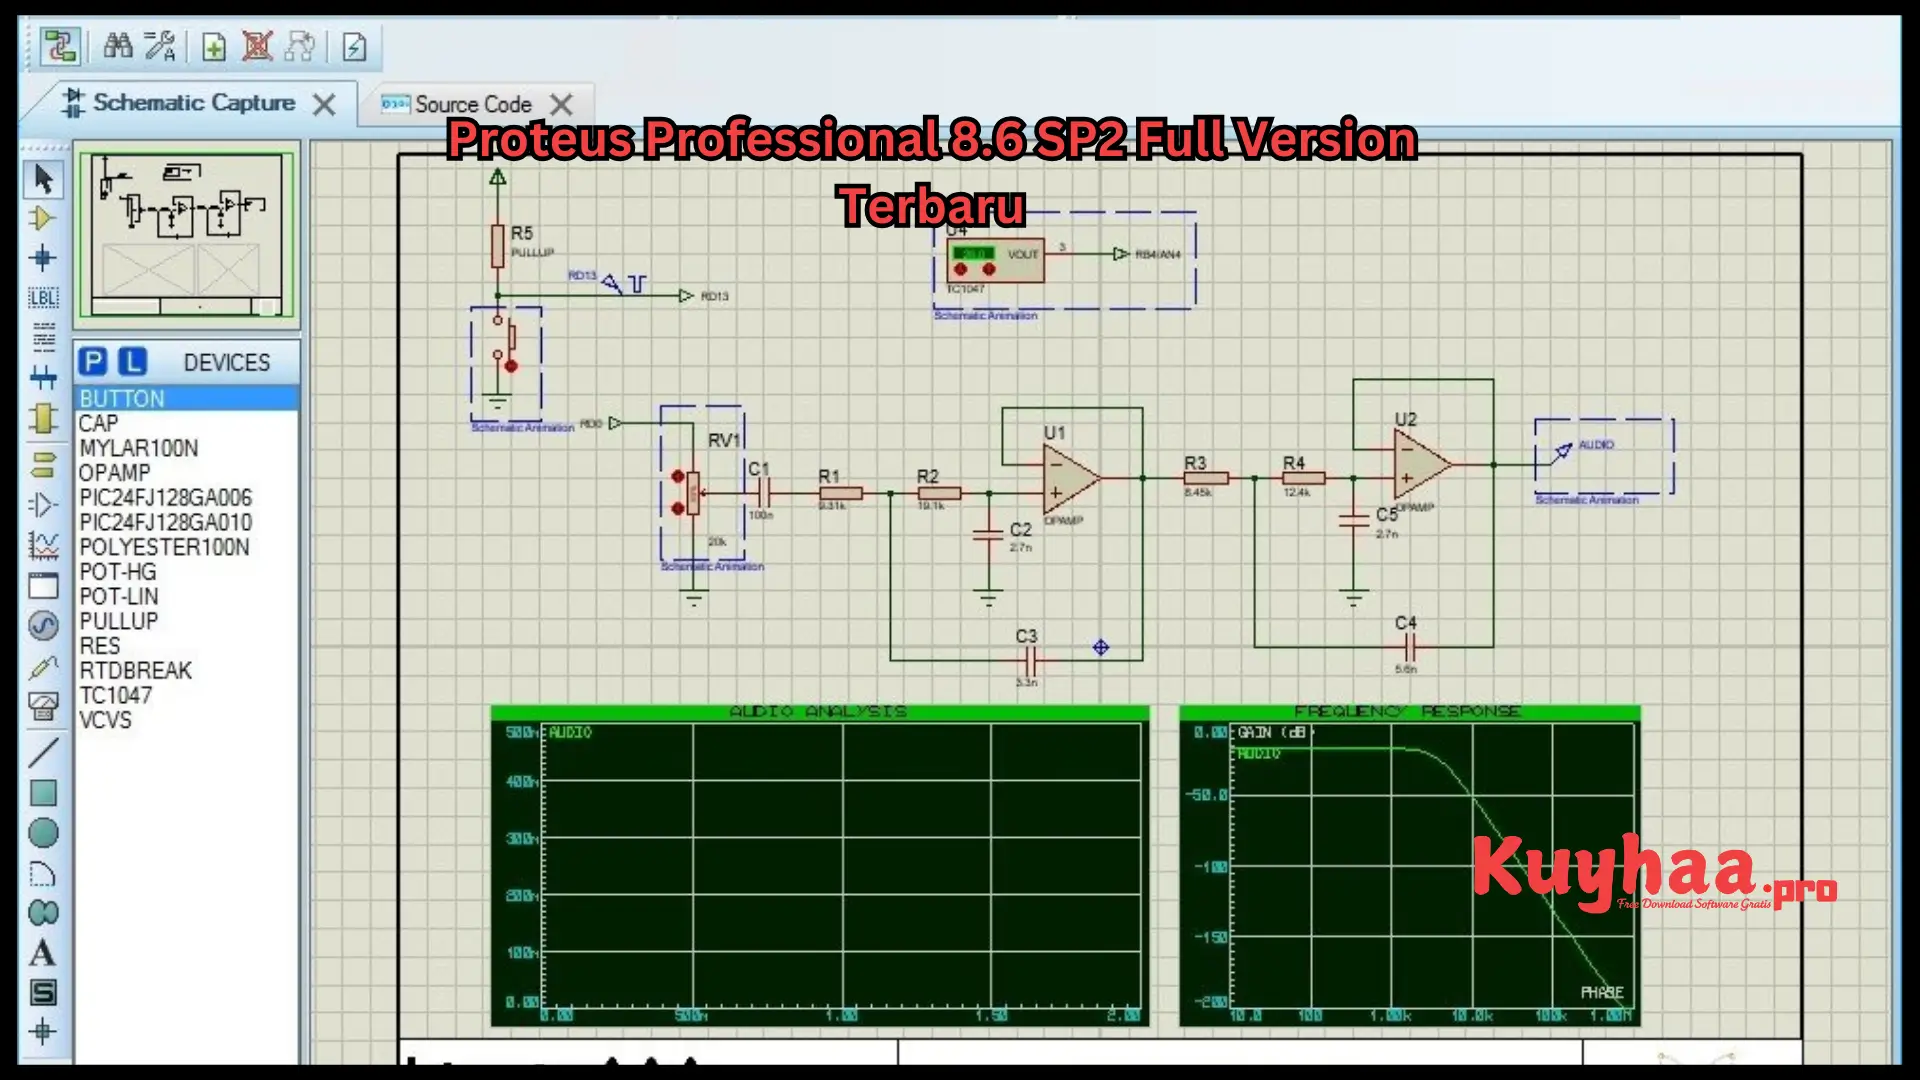Select the Probe Mode tool

(43, 667)
